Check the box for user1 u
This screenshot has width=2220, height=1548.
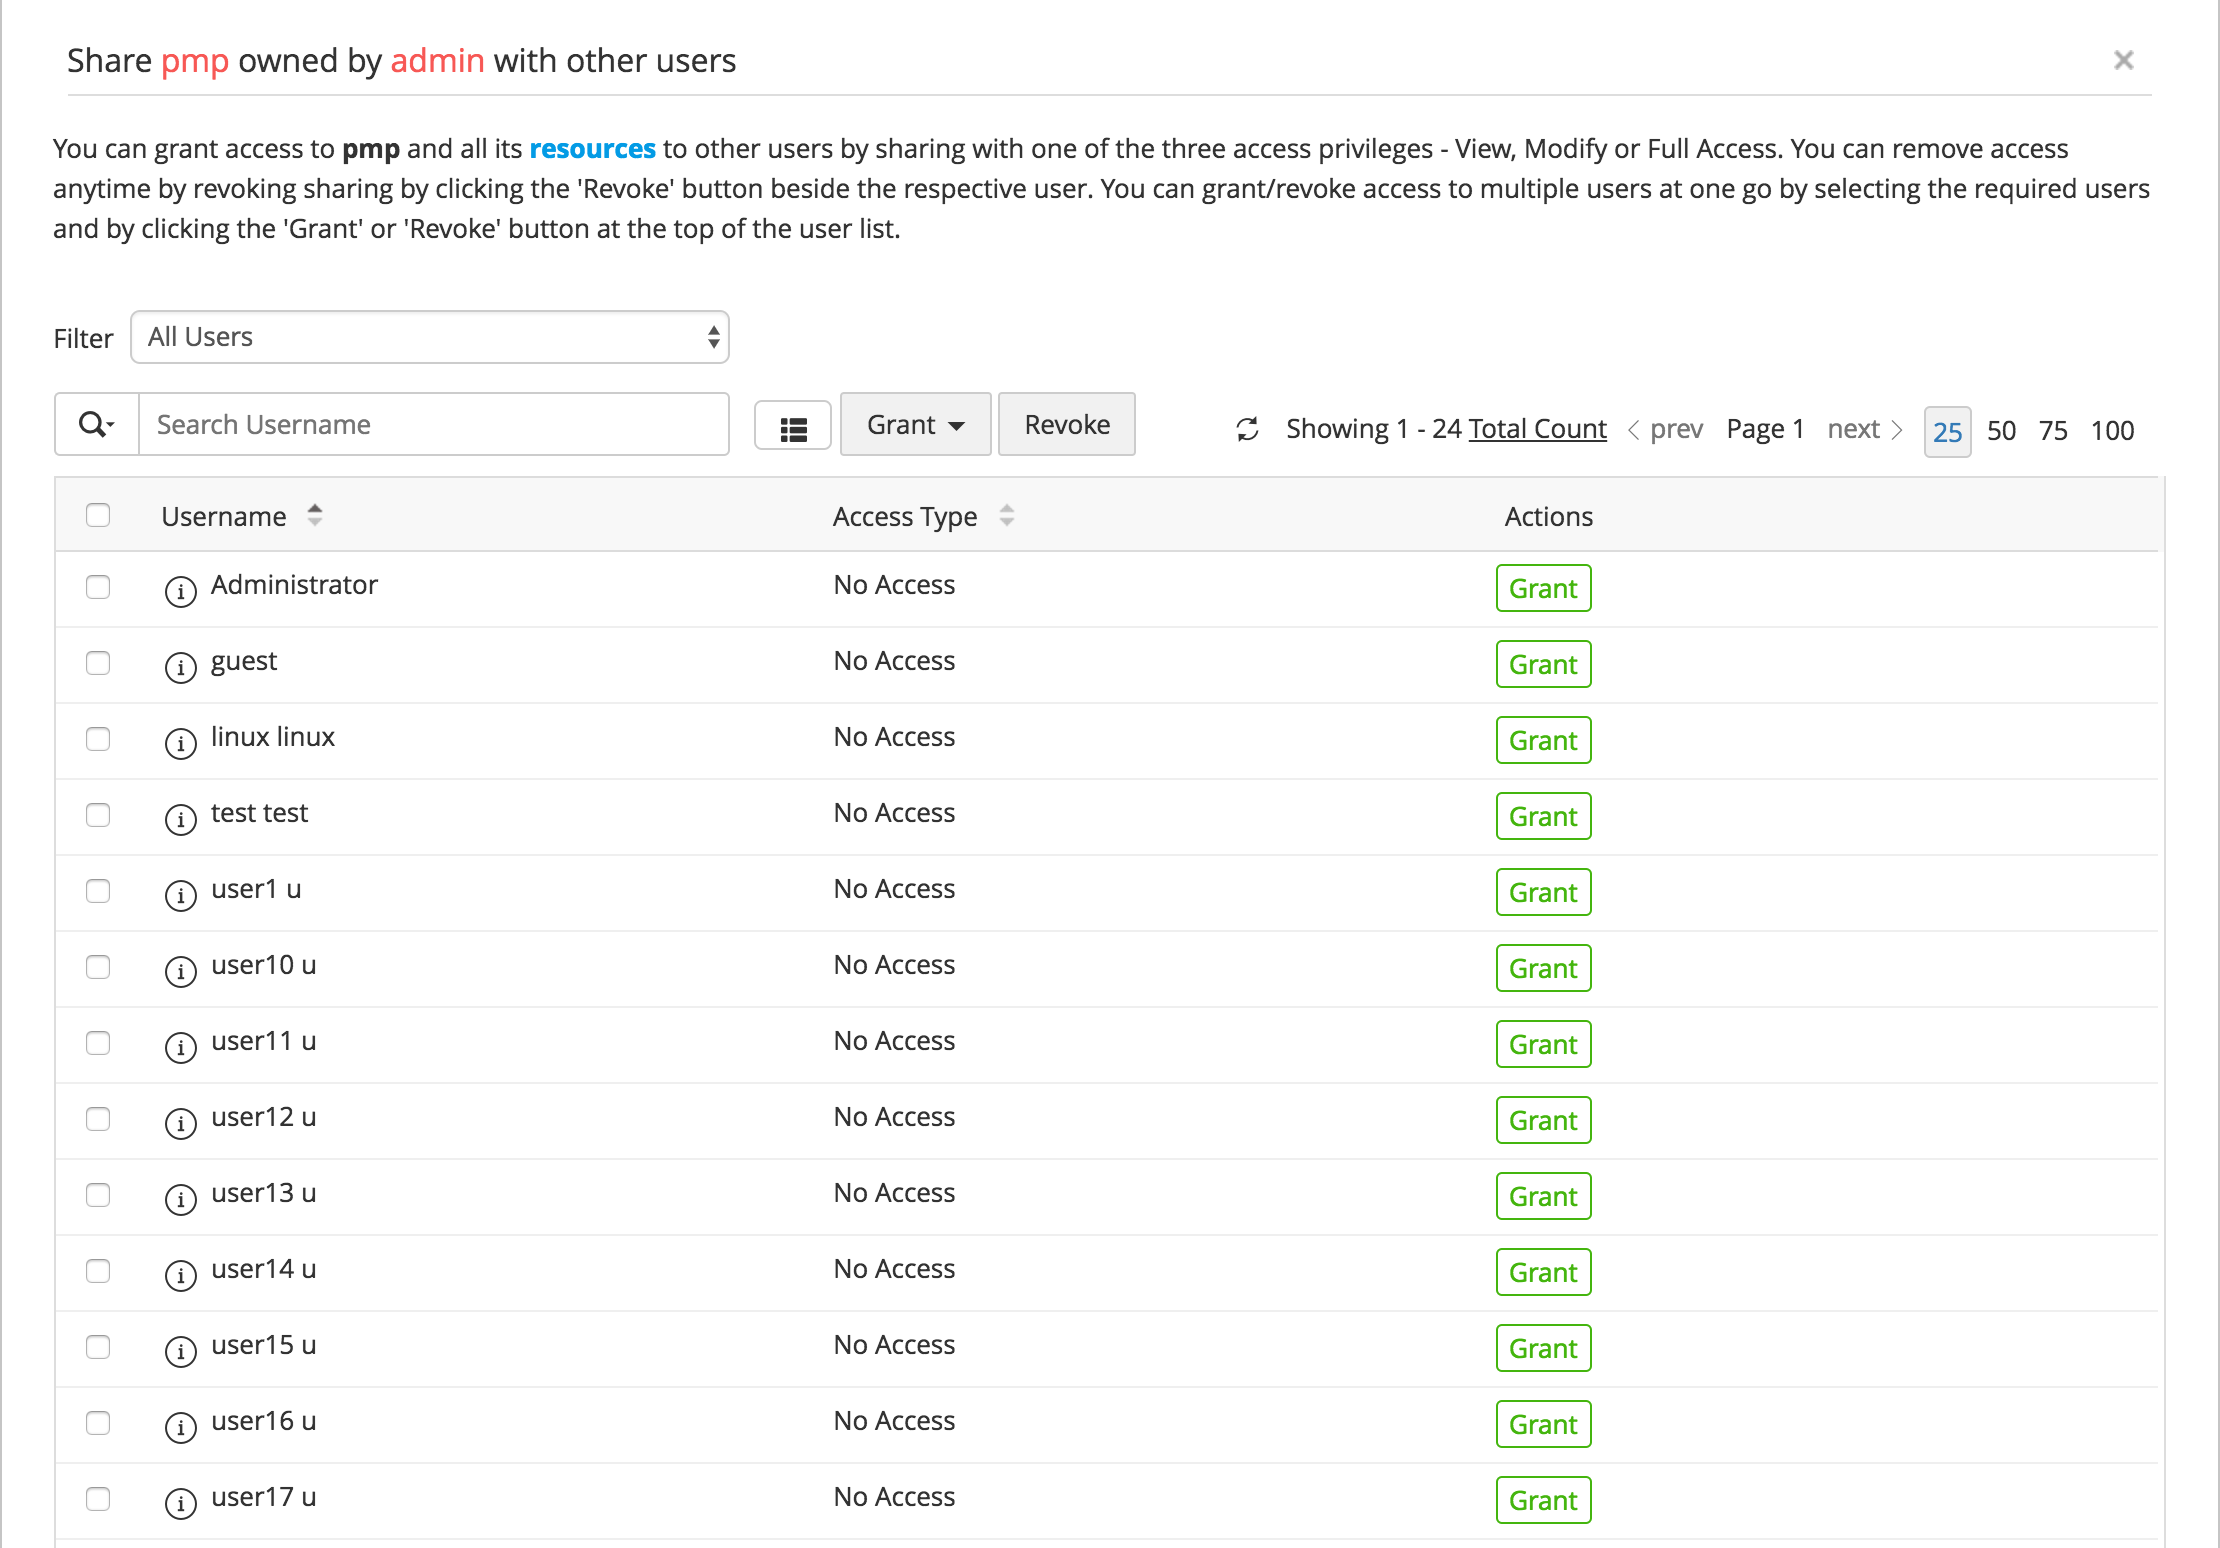(98, 891)
